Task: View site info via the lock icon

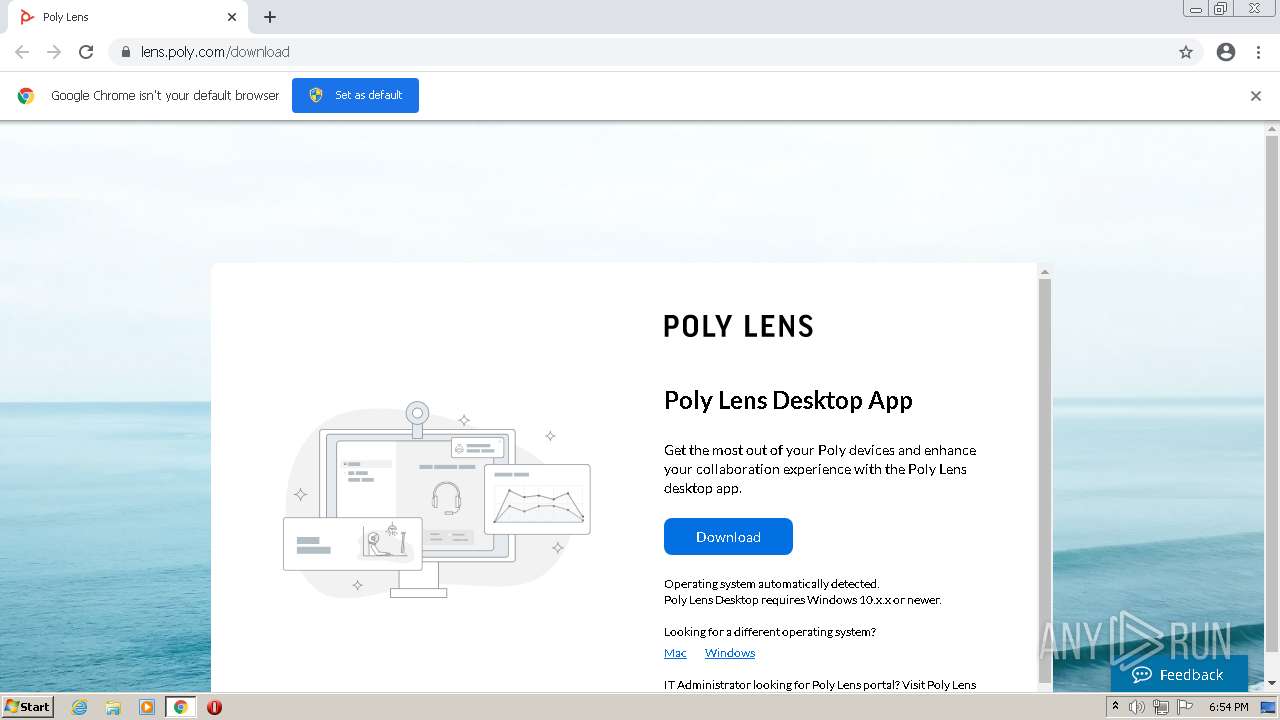Action: (x=125, y=52)
